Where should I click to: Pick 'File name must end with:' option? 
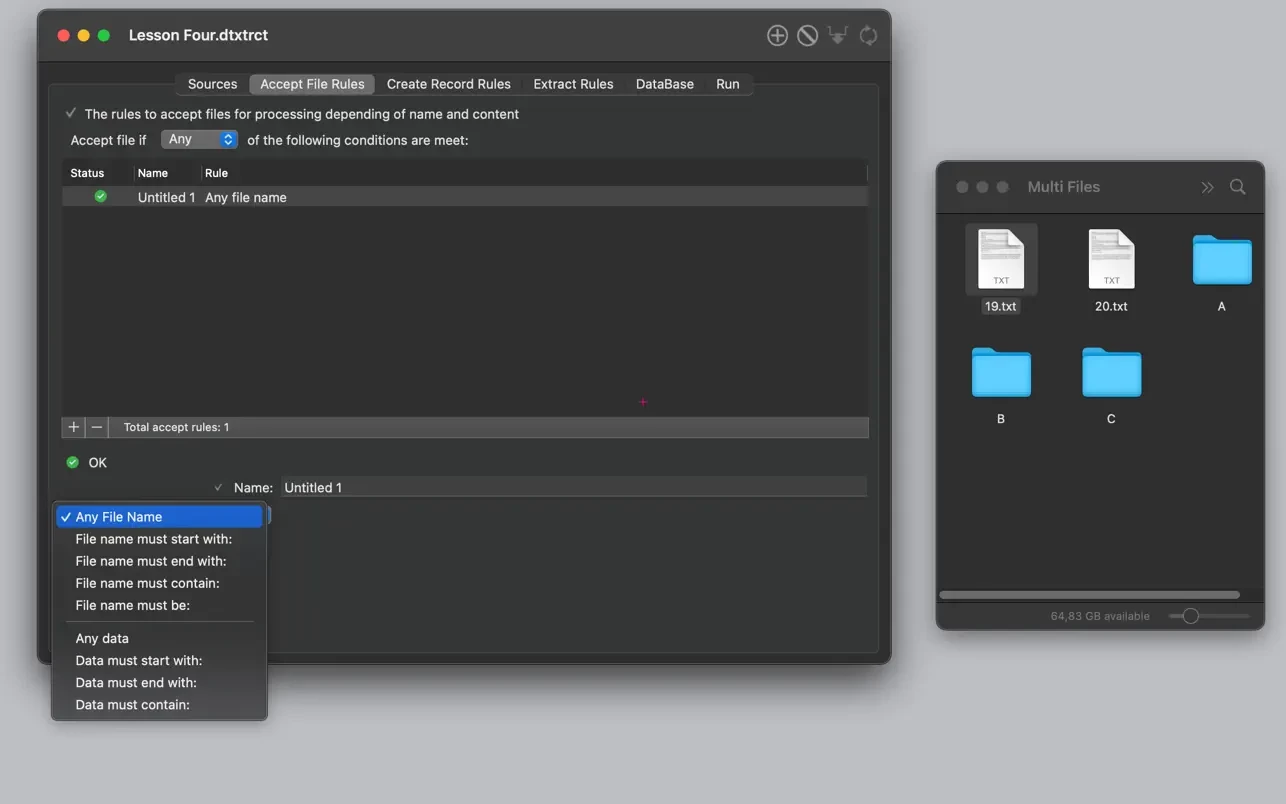click(x=151, y=561)
